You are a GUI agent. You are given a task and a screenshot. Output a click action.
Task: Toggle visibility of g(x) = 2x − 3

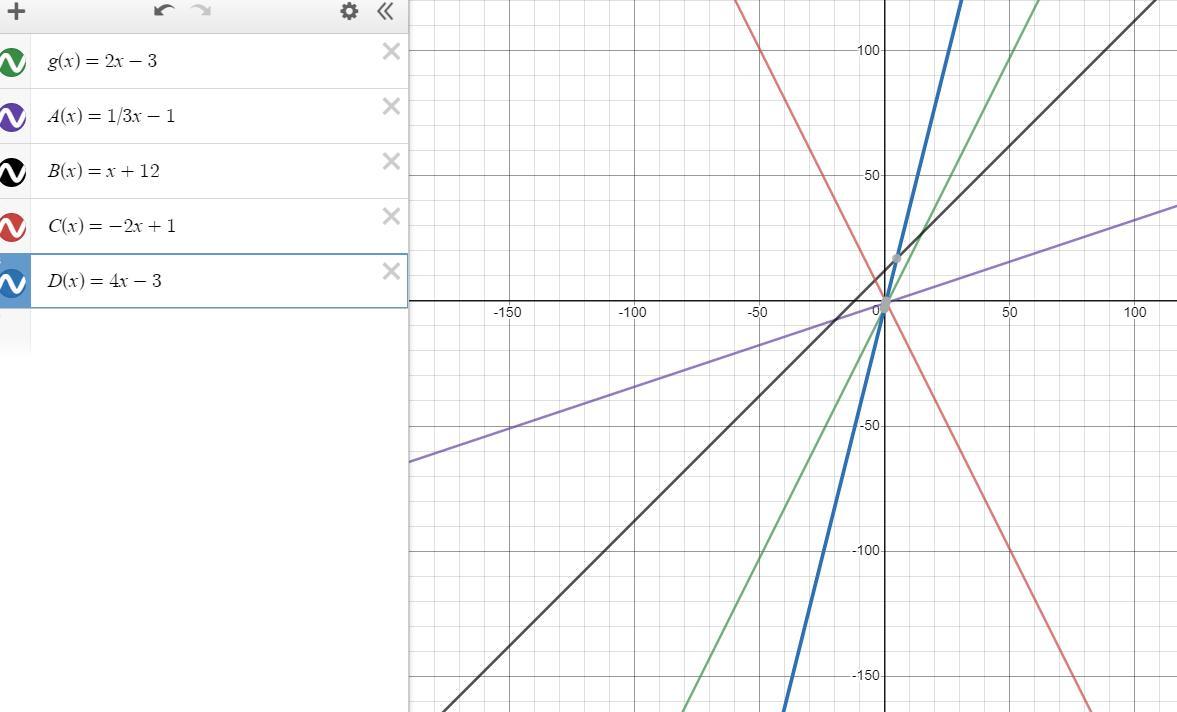pyautogui.click(x=13, y=62)
